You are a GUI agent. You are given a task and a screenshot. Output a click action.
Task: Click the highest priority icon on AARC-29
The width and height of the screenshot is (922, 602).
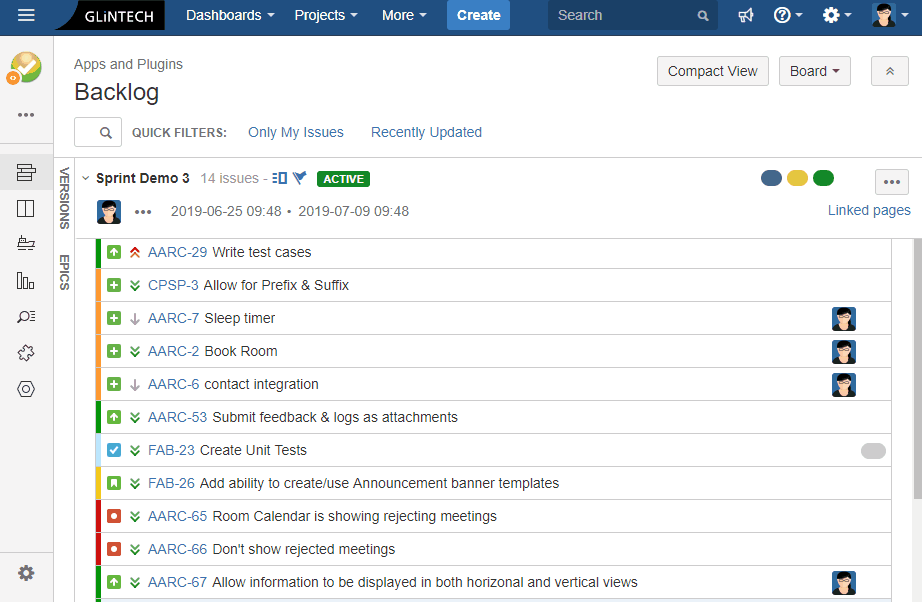(135, 252)
